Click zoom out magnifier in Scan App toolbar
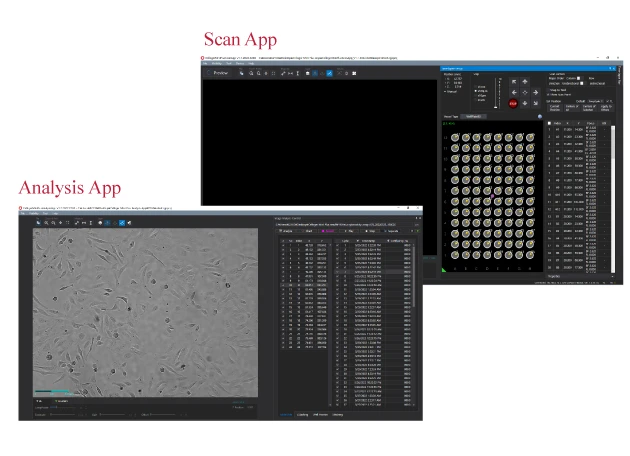Viewport: 630px width, 456px height. tap(259, 73)
